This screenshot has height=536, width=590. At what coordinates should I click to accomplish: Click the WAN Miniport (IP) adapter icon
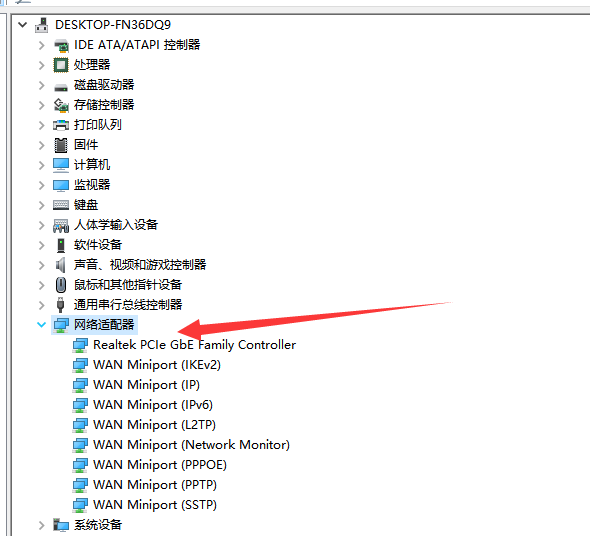pos(80,385)
